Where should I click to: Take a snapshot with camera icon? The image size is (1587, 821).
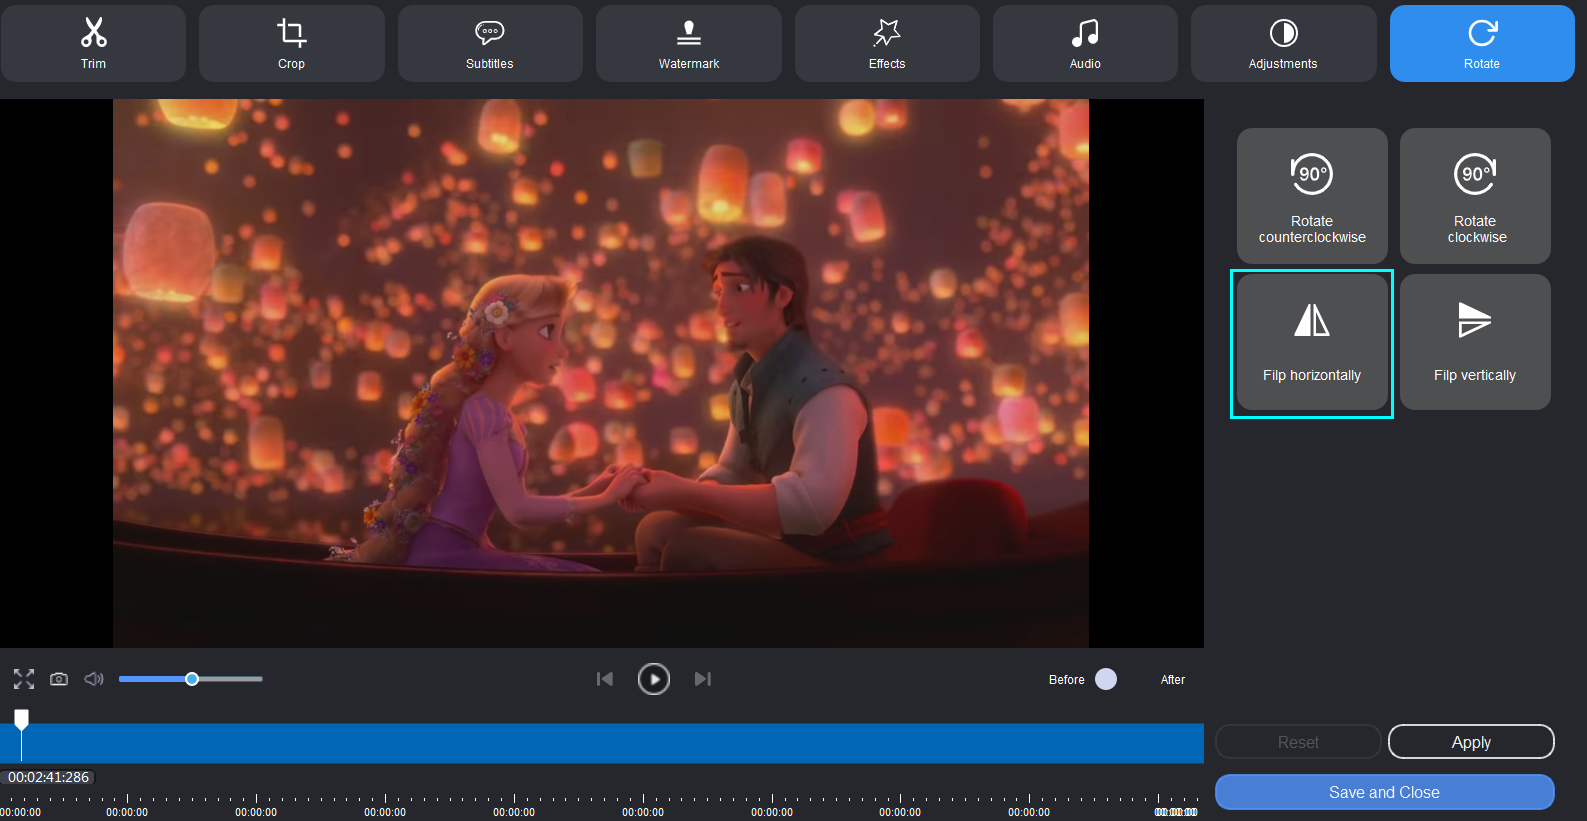(59, 679)
